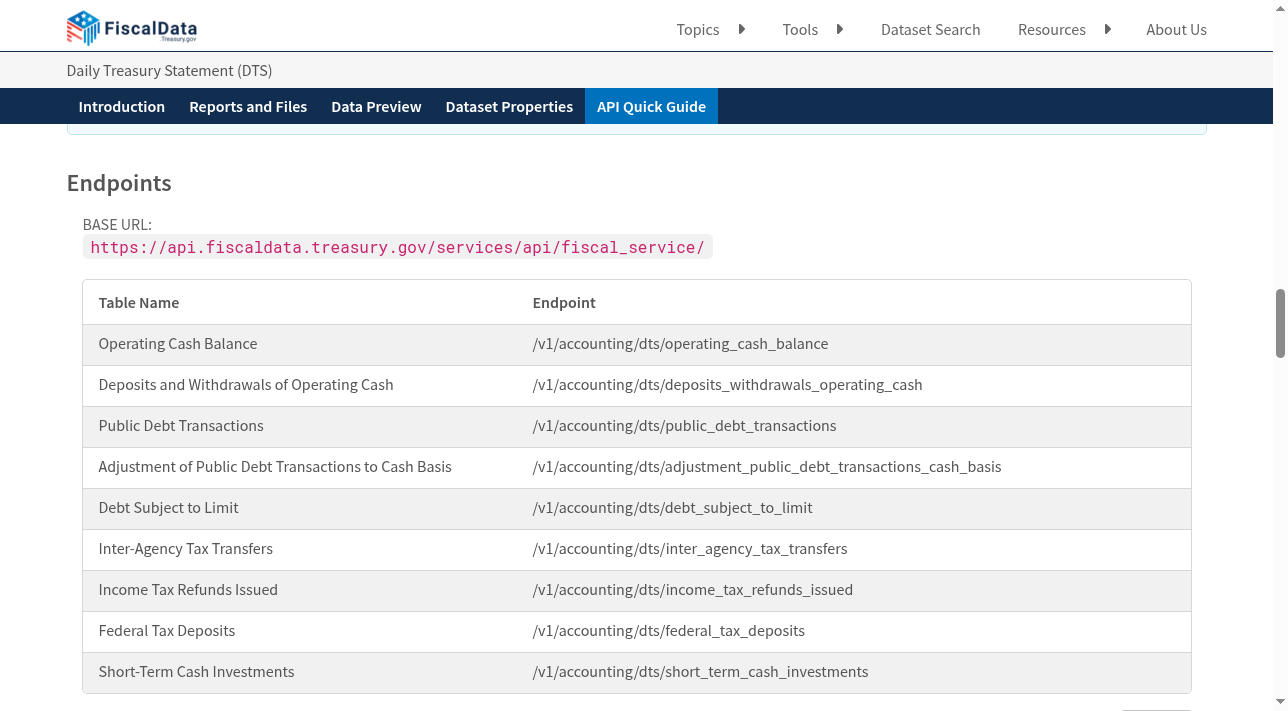The width and height of the screenshot is (1288, 711).
Task: Select Deposits and Withdrawals of Operating Cash
Action: click(x=246, y=385)
